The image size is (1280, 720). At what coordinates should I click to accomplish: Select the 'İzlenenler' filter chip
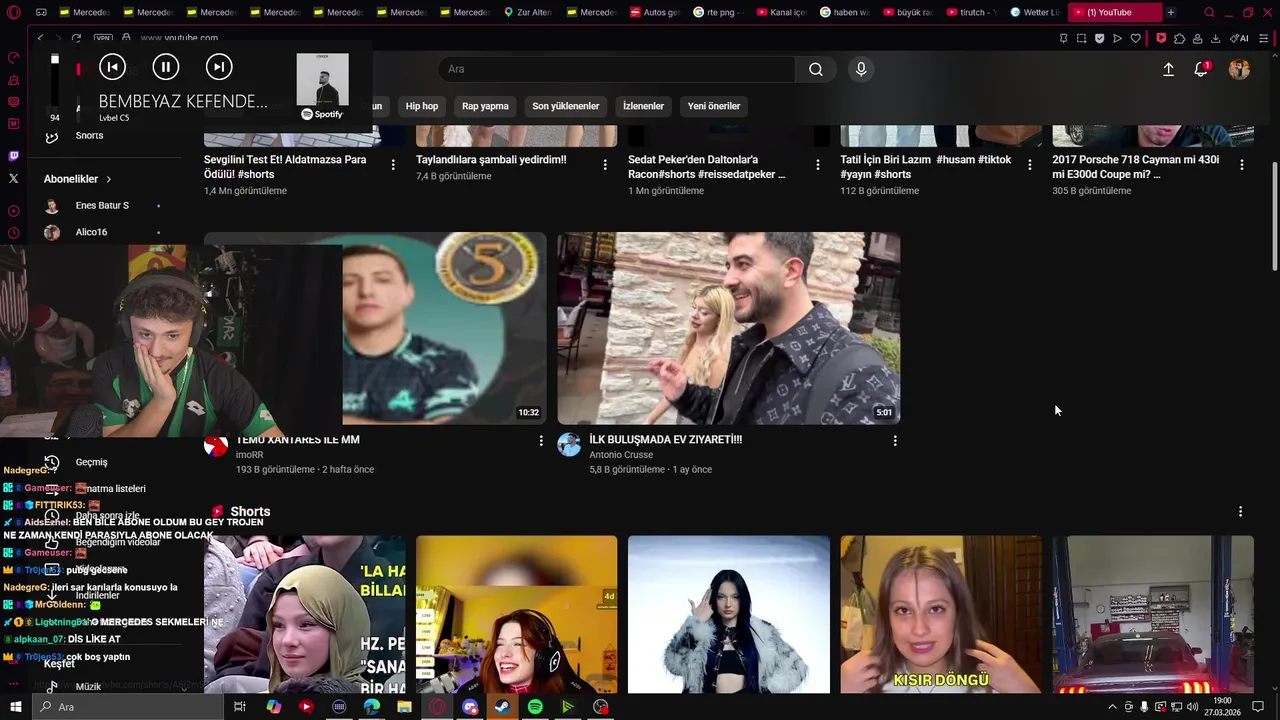coord(643,106)
